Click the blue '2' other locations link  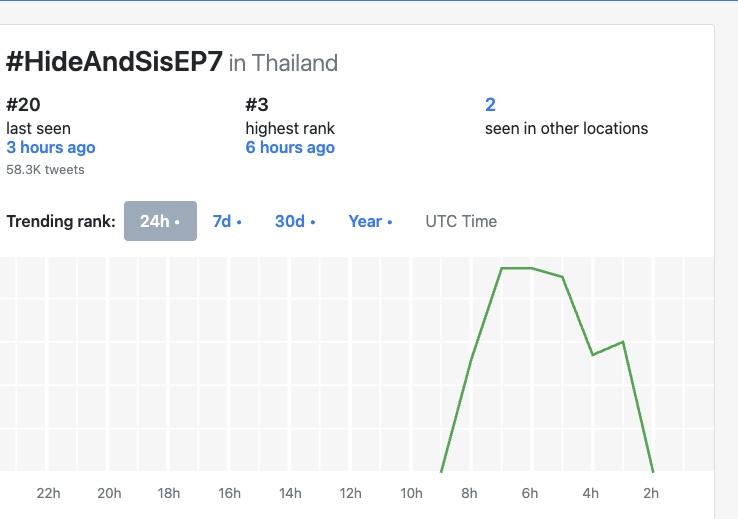point(490,104)
